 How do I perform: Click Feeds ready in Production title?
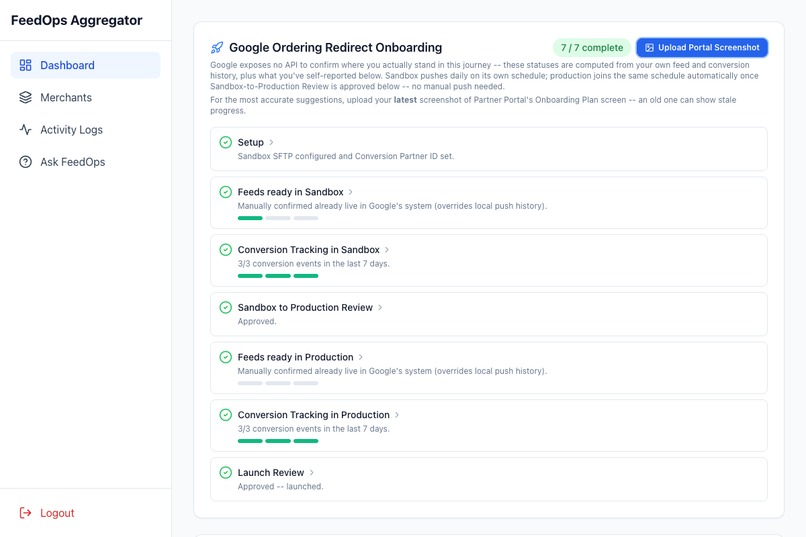296,357
